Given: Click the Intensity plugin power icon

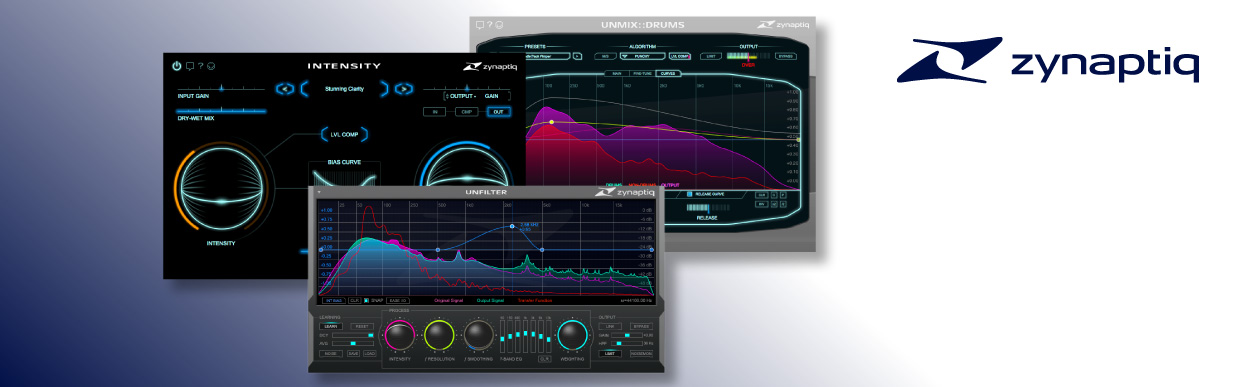Looking at the screenshot, I should pos(176,66).
